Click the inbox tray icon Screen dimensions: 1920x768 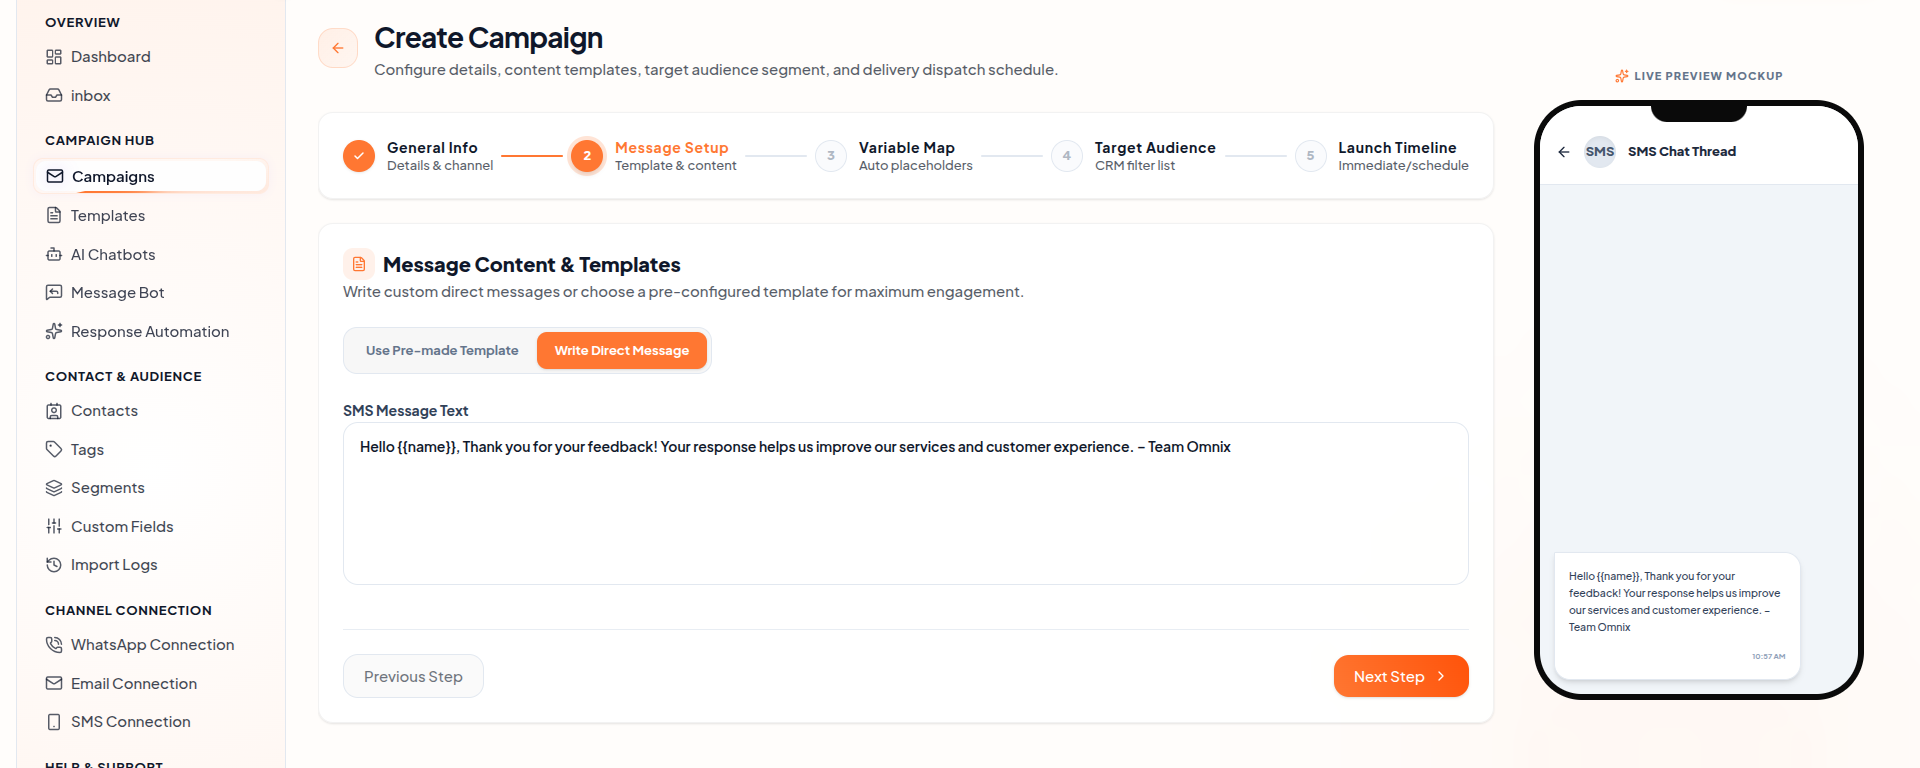[x=54, y=96]
